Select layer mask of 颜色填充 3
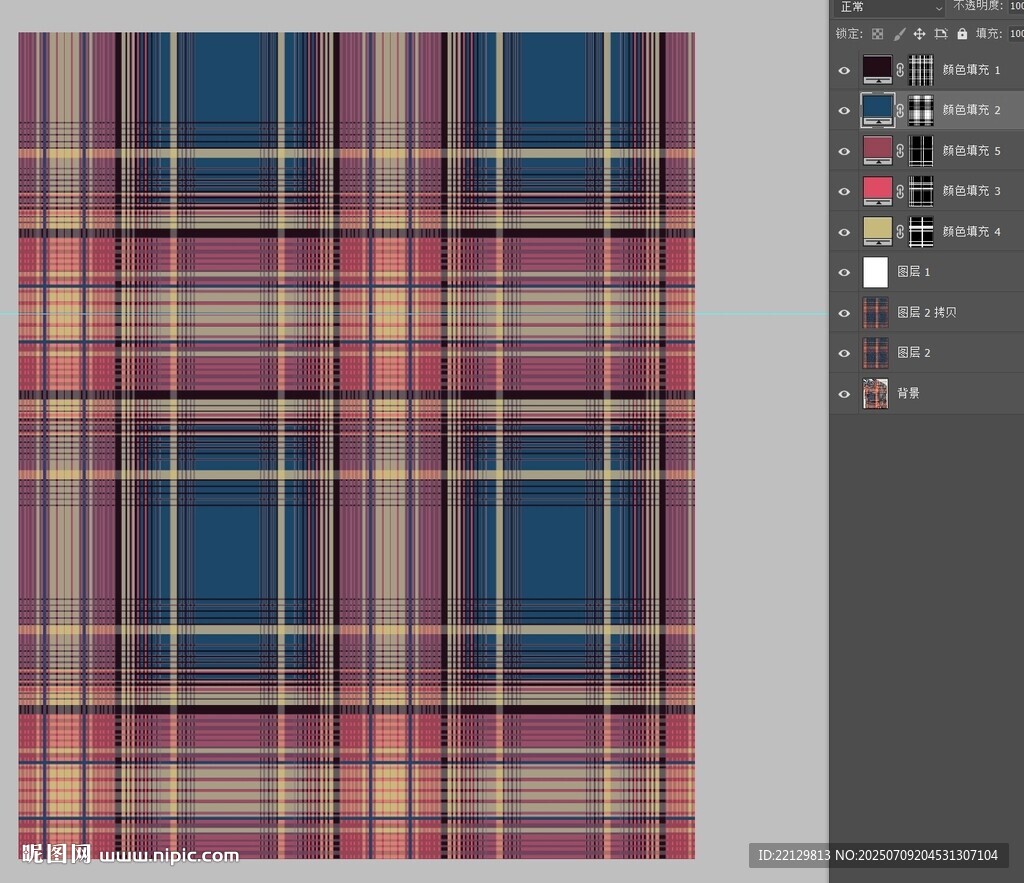The image size is (1024, 883). [x=921, y=191]
